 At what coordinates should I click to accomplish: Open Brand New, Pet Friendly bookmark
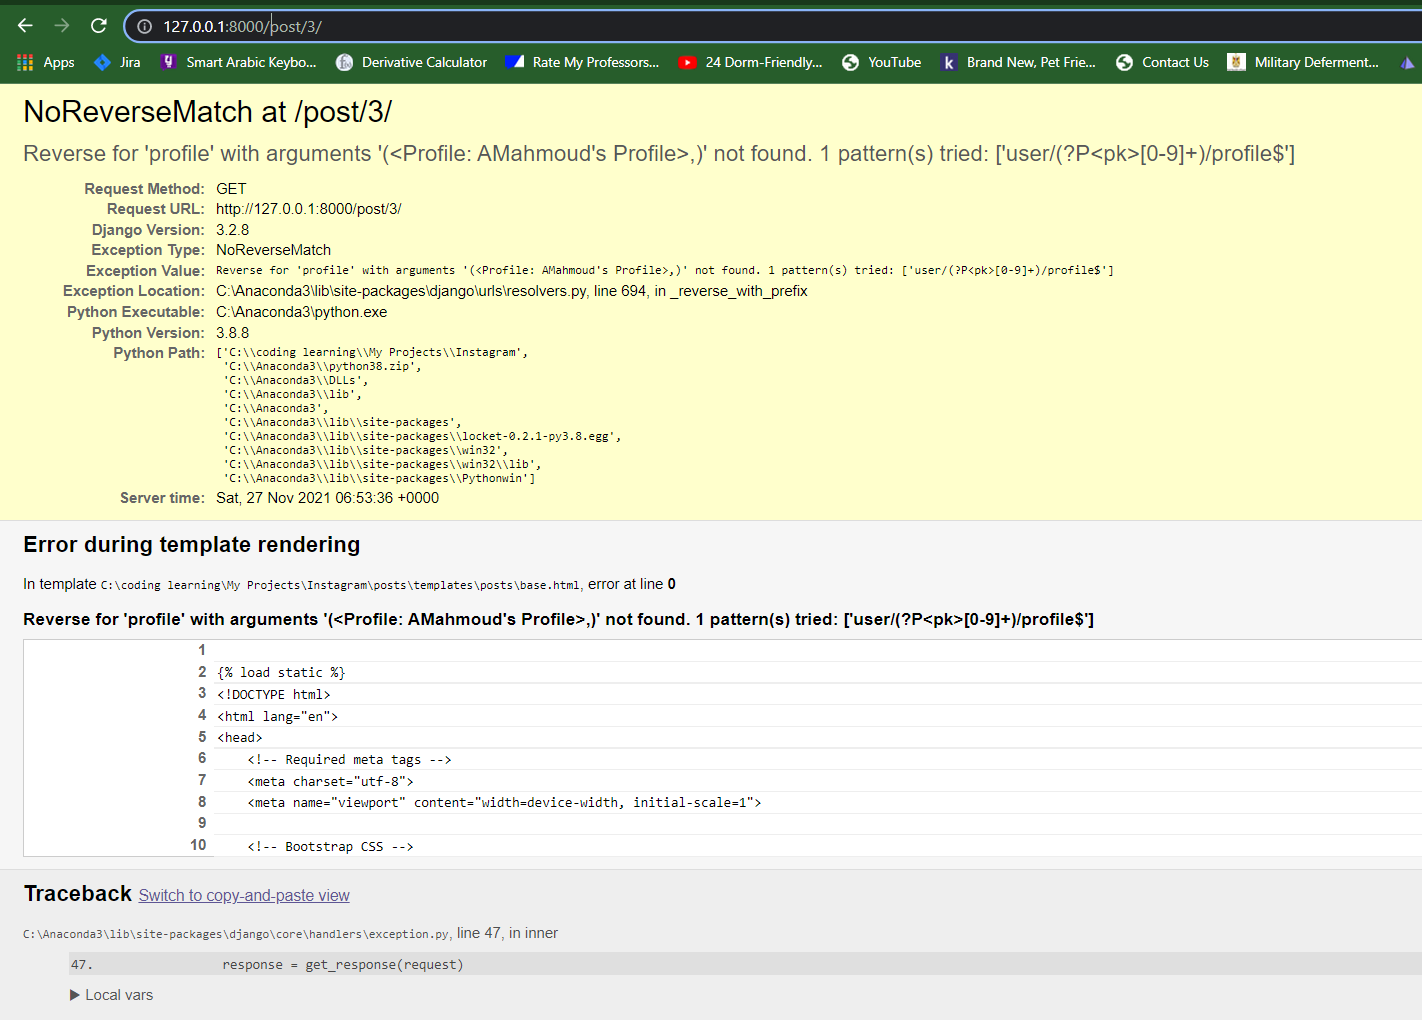click(1018, 62)
